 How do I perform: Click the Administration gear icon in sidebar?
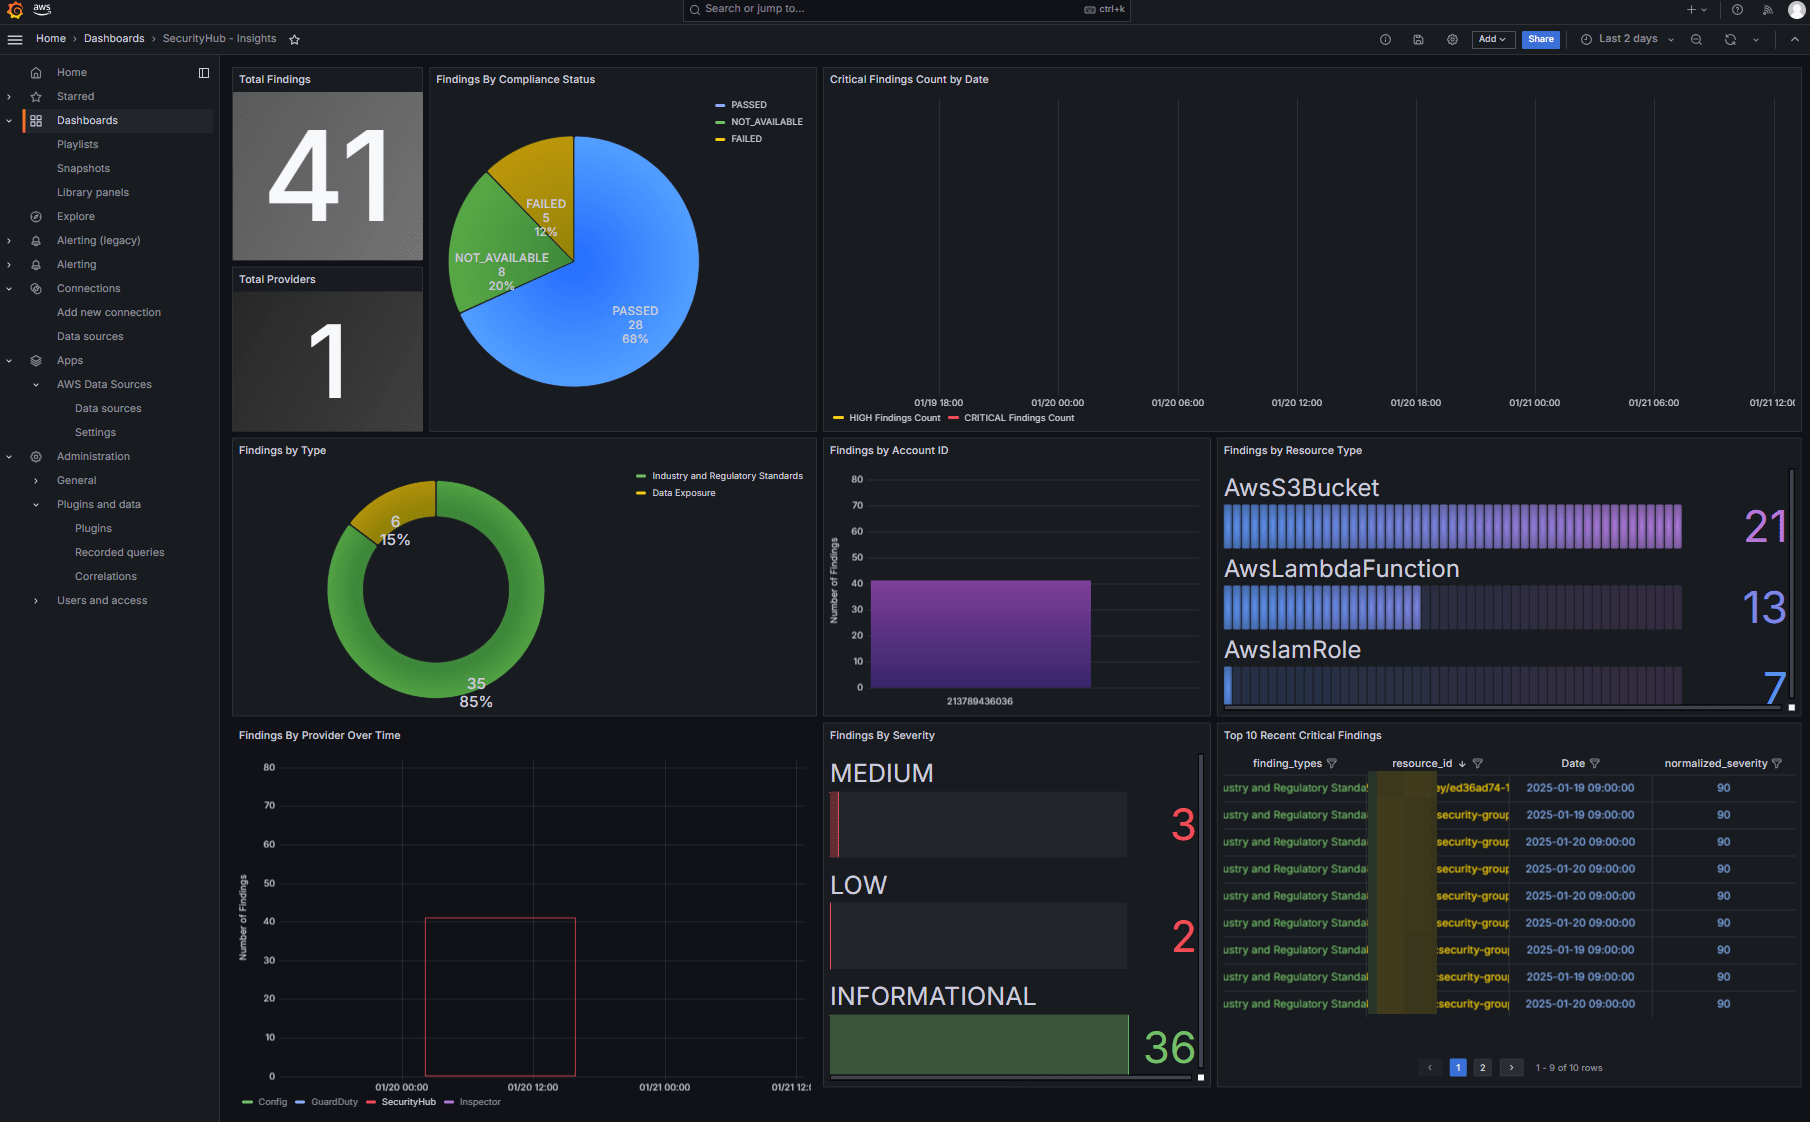36,457
